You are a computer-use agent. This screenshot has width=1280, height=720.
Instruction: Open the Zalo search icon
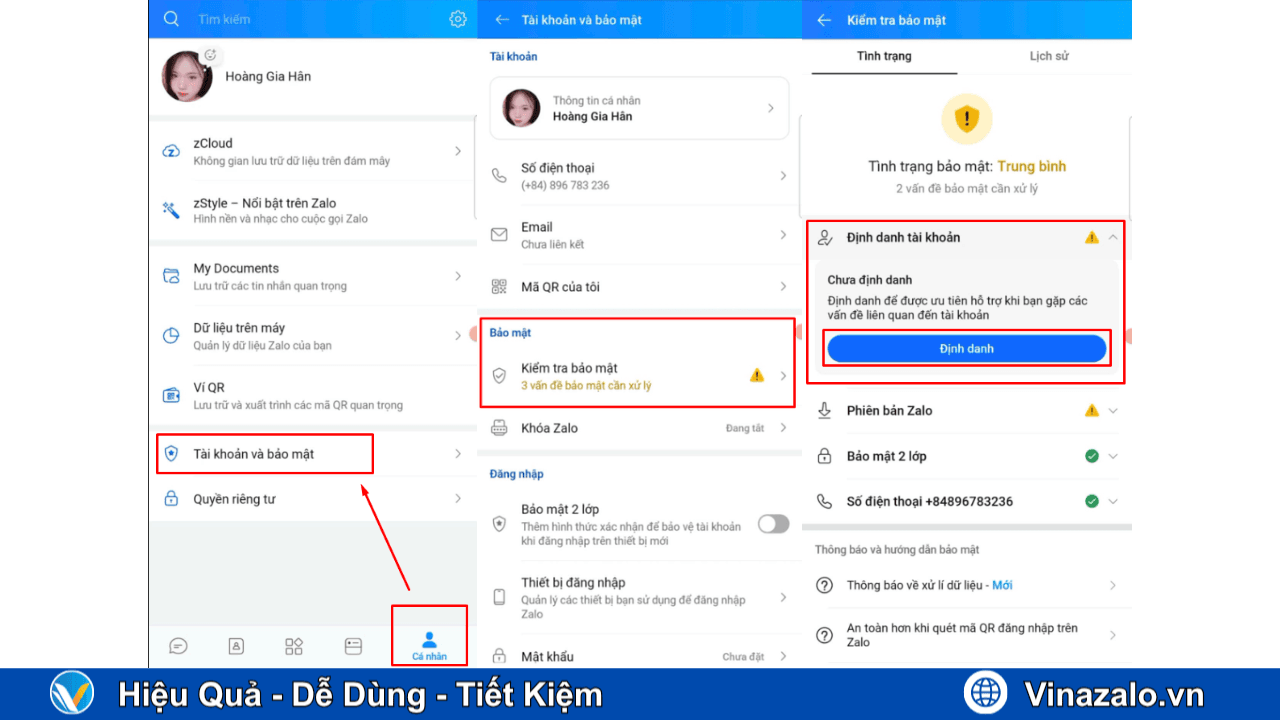(171, 18)
